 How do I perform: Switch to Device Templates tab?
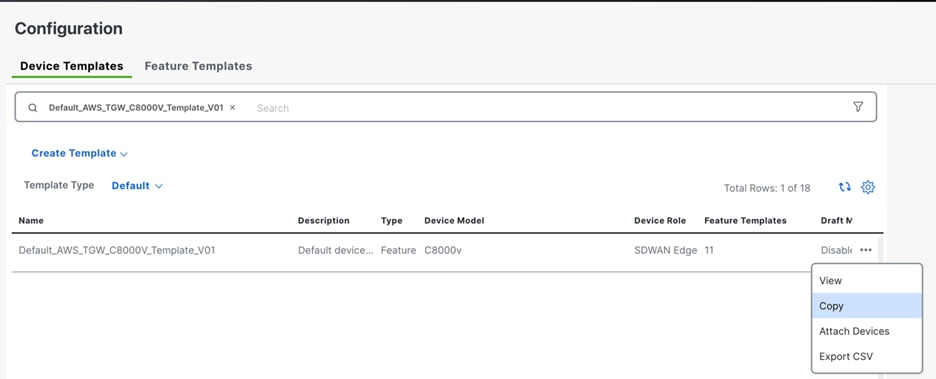[x=72, y=66]
